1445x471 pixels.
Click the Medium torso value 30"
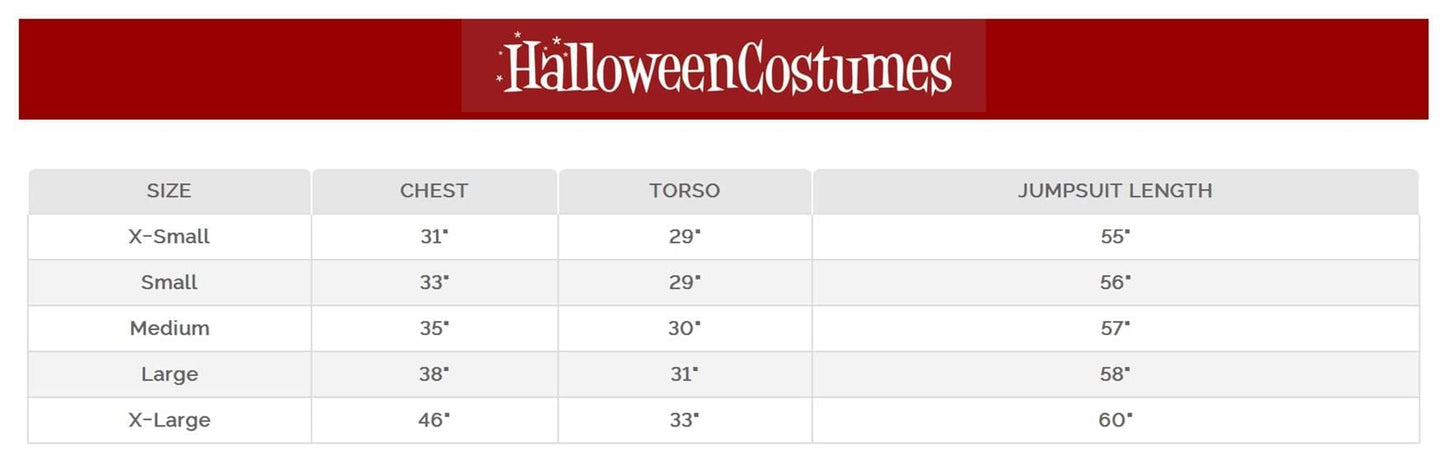tap(684, 329)
